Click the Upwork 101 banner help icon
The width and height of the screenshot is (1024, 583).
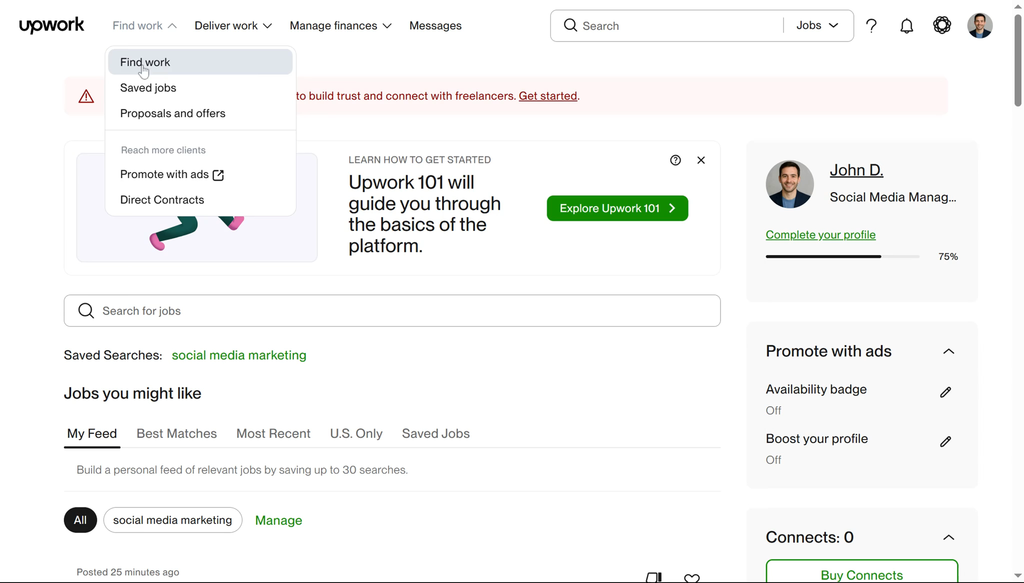click(x=675, y=160)
